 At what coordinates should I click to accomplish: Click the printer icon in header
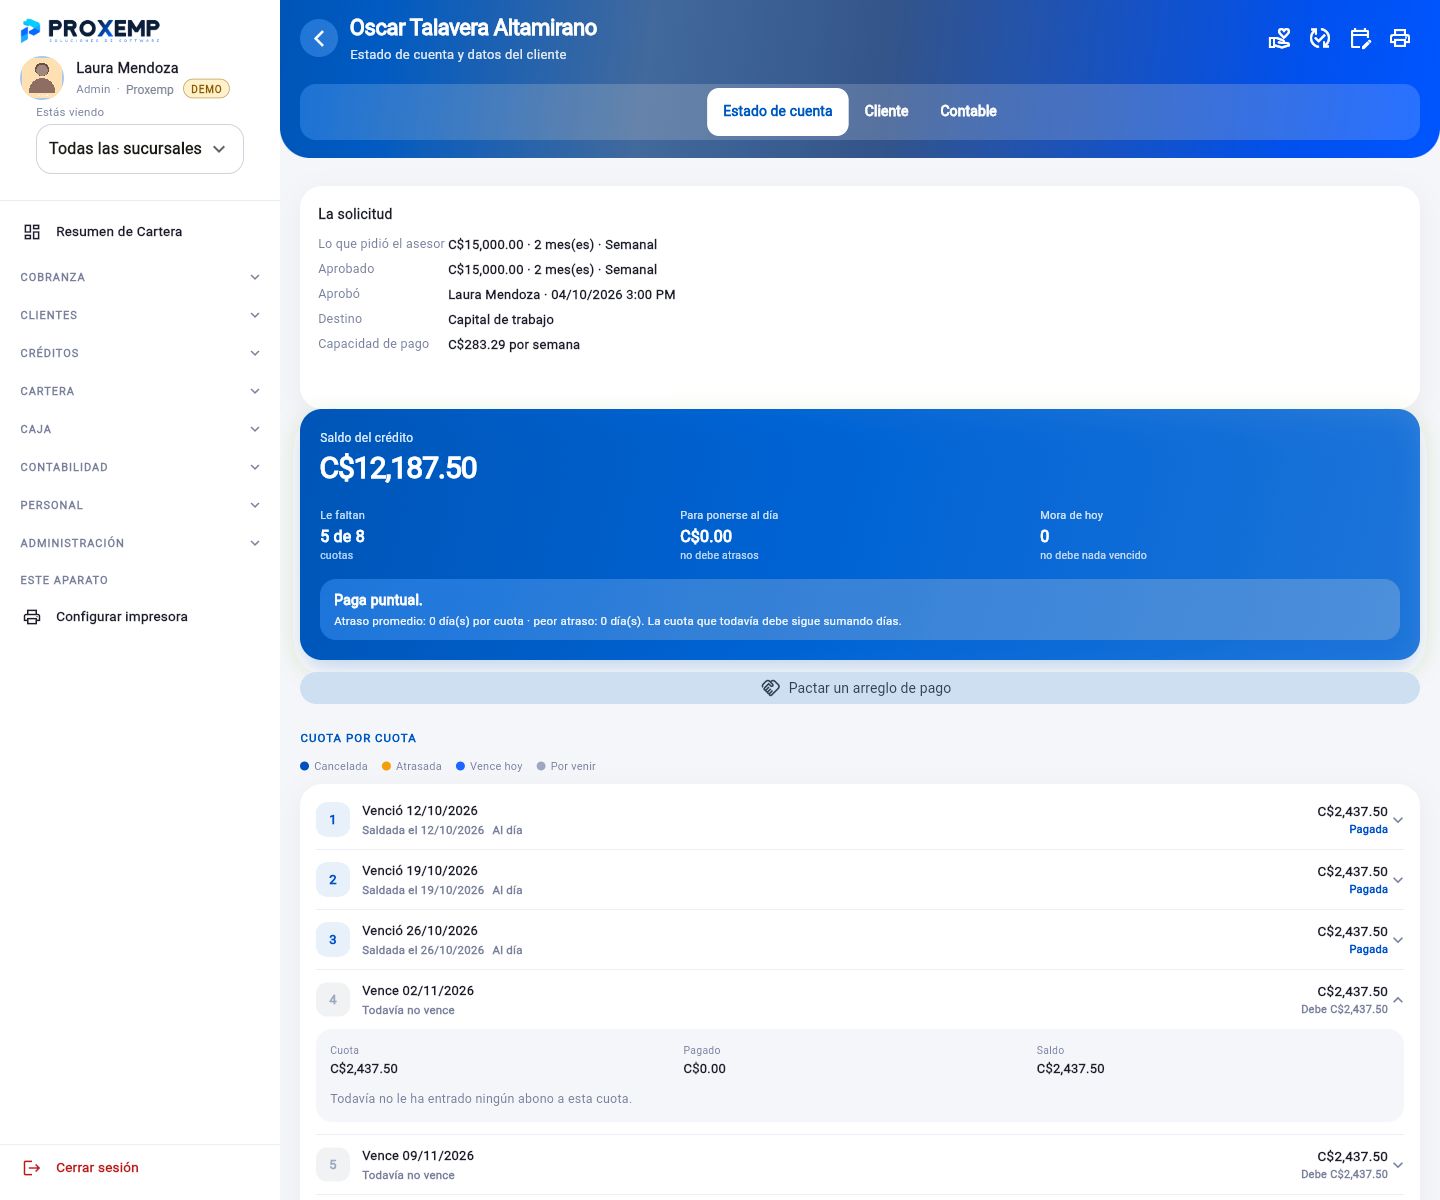(x=1400, y=39)
